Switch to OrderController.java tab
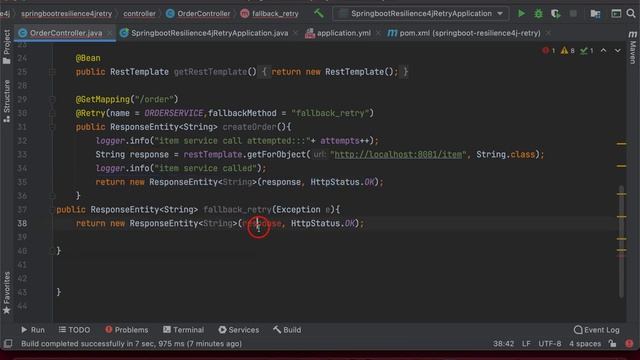The height and width of the screenshot is (360, 640). [66, 33]
